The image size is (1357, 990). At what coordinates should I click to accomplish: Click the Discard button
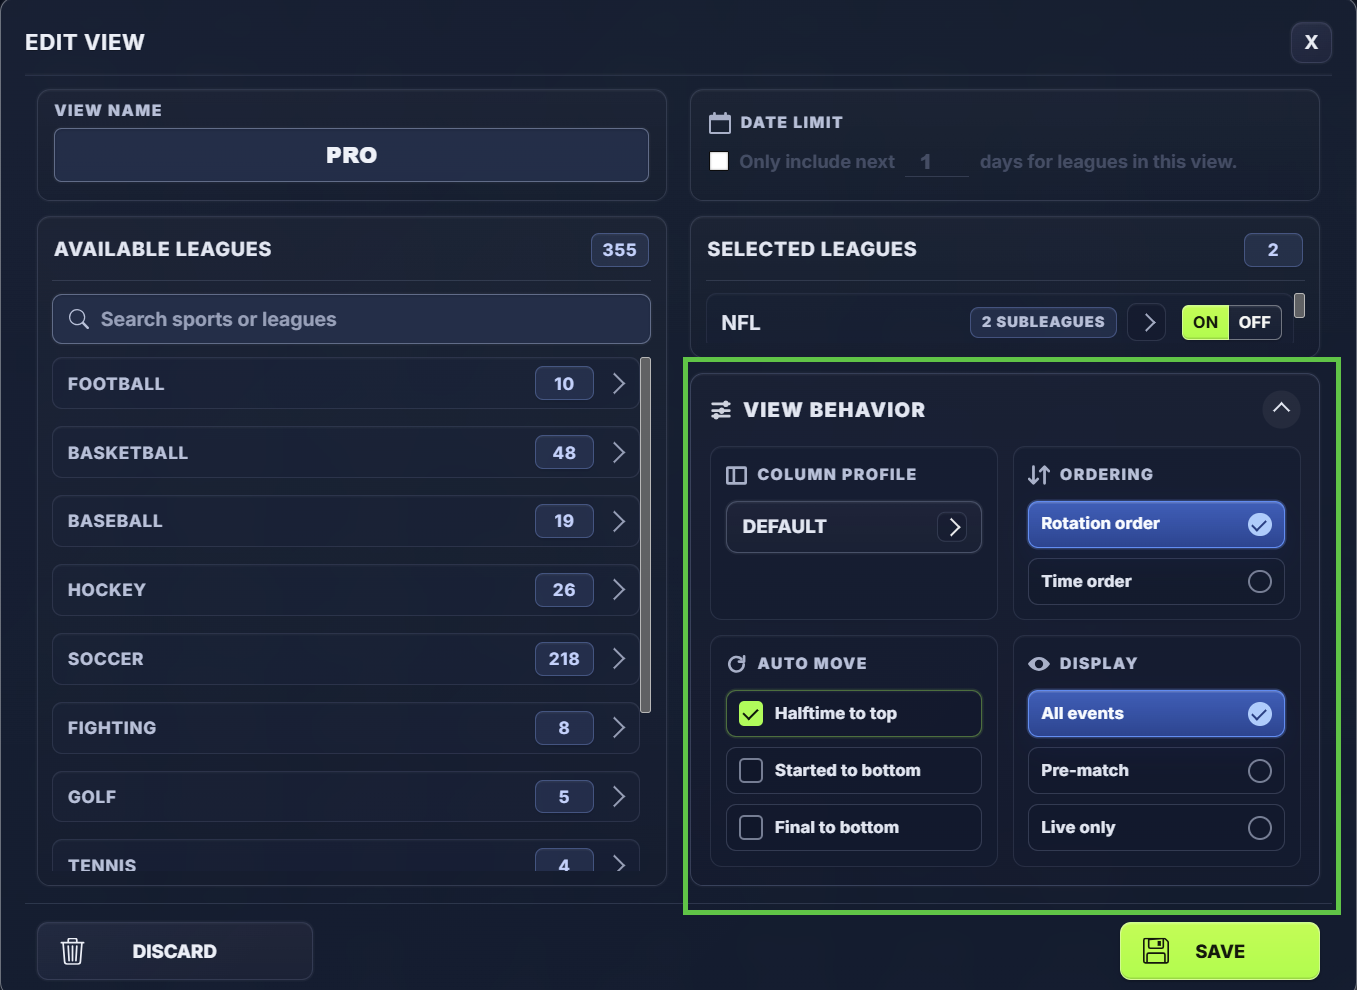tap(175, 951)
